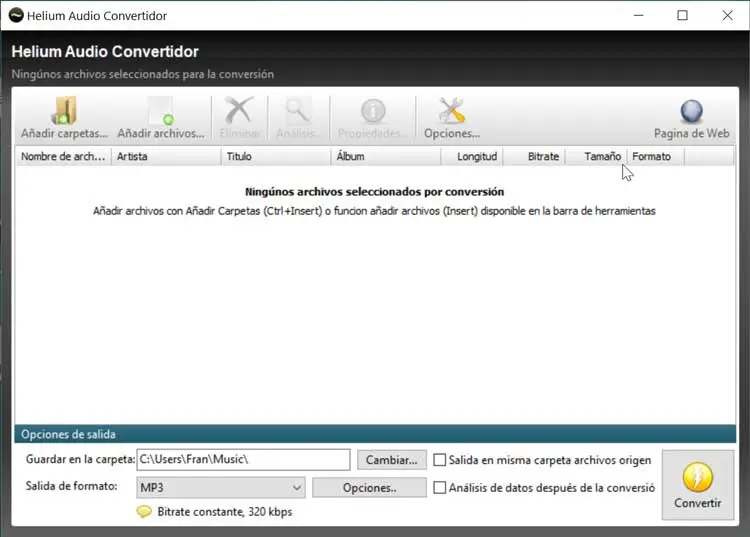Viewport: 750px width, 537px height.
Task: Click the Helium app icon in title bar
Action: [x=16, y=15]
